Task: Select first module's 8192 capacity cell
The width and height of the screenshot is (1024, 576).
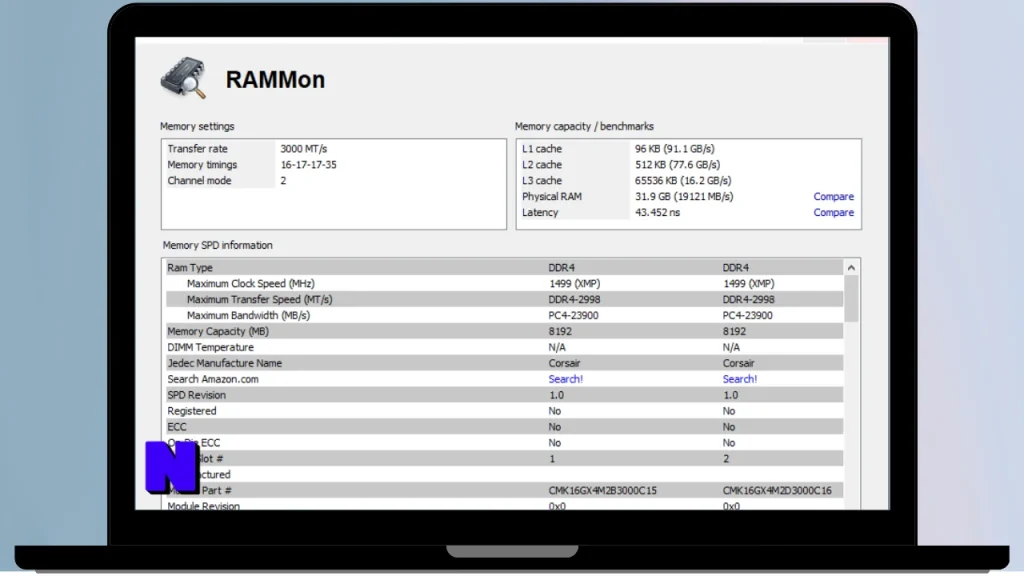Action: click(x=560, y=331)
